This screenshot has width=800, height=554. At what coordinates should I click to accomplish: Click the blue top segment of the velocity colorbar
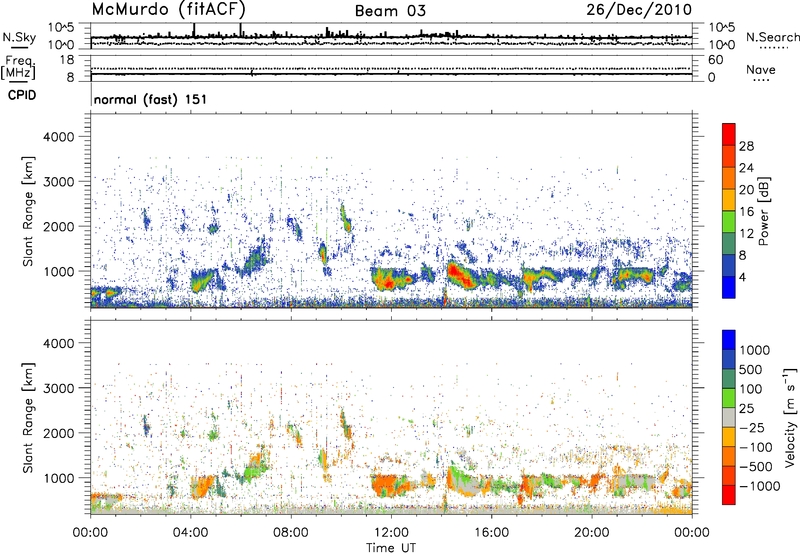(729, 339)
